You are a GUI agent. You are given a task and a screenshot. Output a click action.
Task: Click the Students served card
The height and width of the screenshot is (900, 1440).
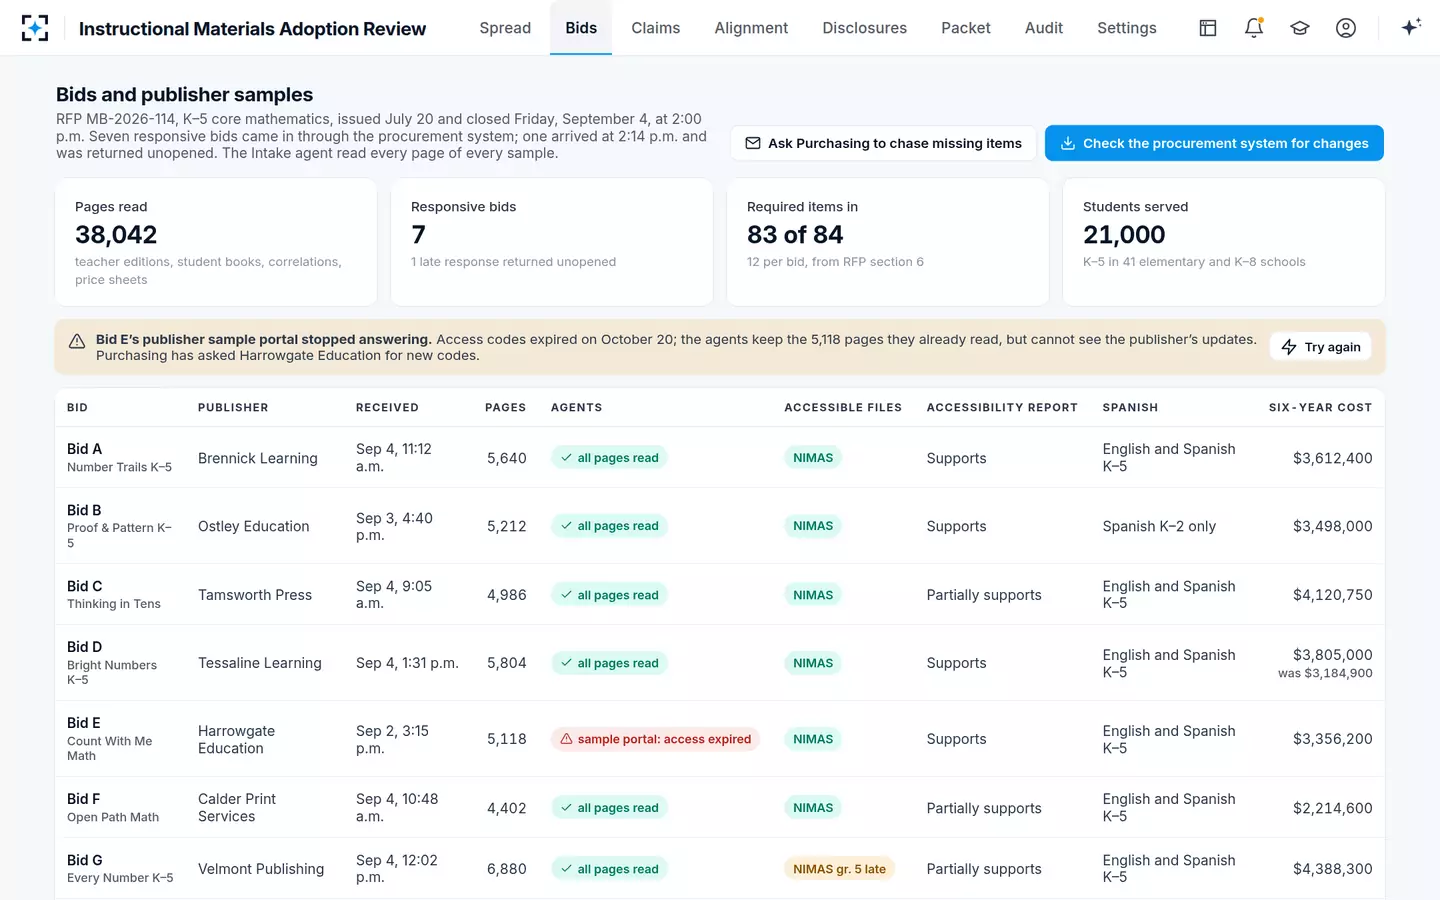coord(1224,242)
